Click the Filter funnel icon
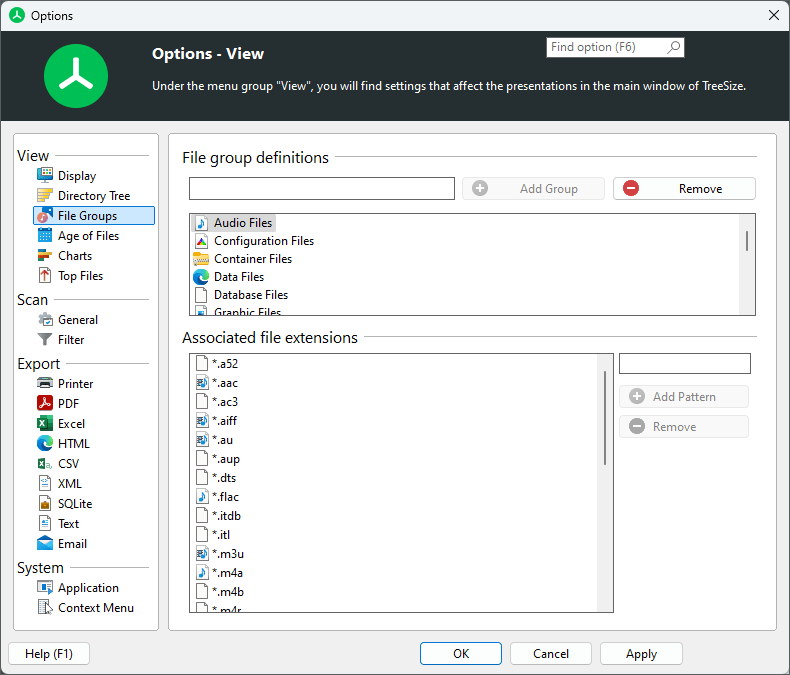The image size is (790, 675). coord(45,340)
